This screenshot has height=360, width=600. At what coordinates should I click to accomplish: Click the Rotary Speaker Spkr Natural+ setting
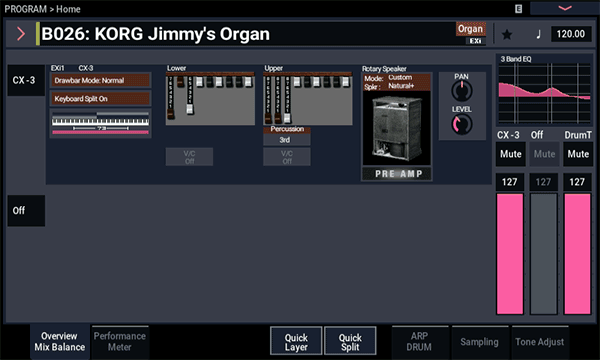[x=396, y=86]
